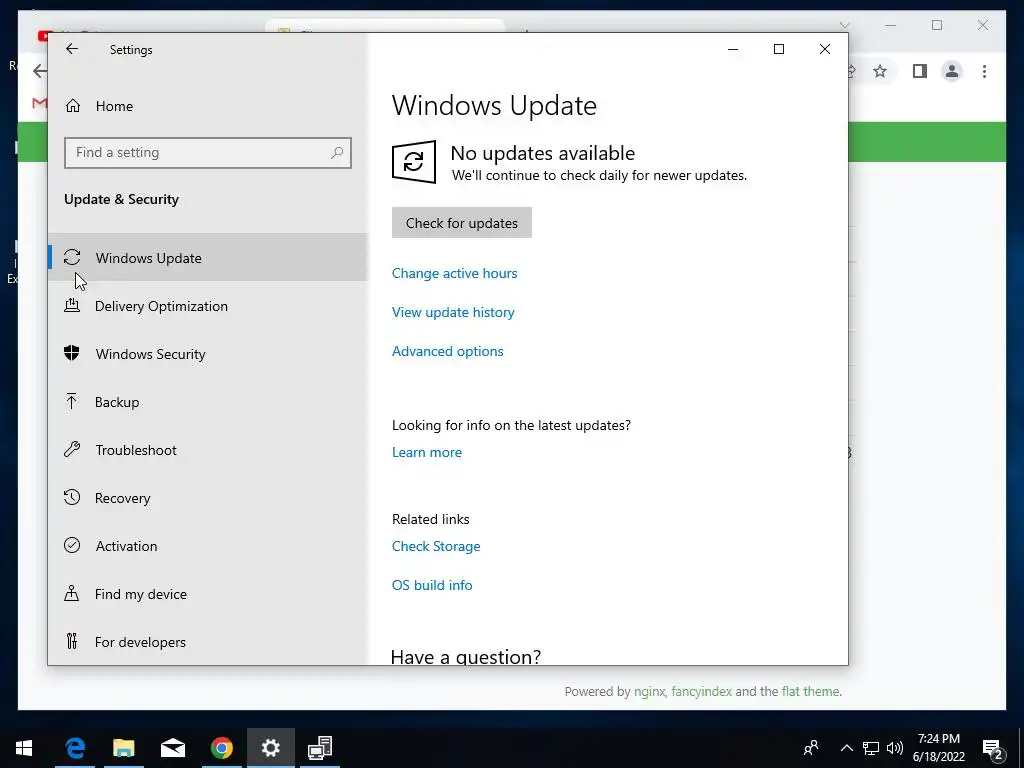Click the Backup upward arrow icon
The height and width of the screenshot is (768, 1024).
pos(72,401)
